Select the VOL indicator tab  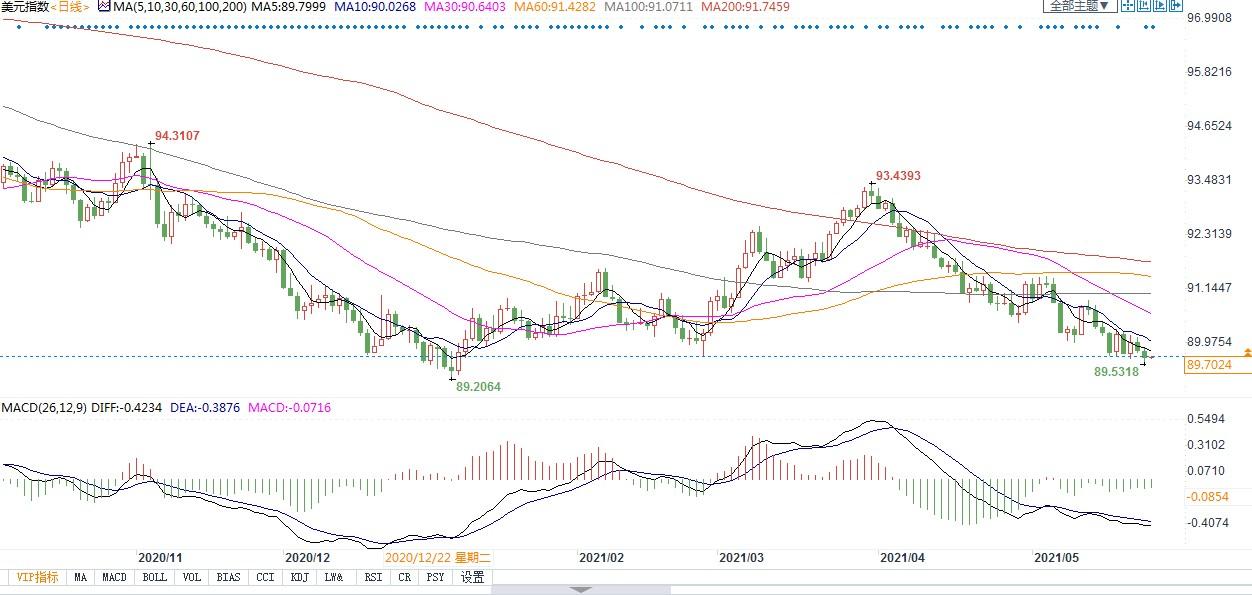[x=192, y=577]
